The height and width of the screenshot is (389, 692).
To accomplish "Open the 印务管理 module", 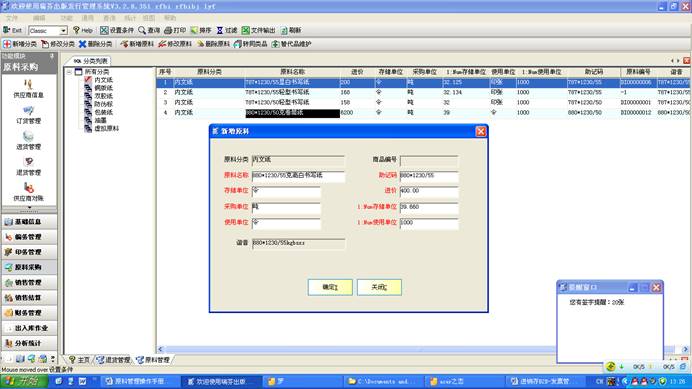I will click(x=29, y=252).
